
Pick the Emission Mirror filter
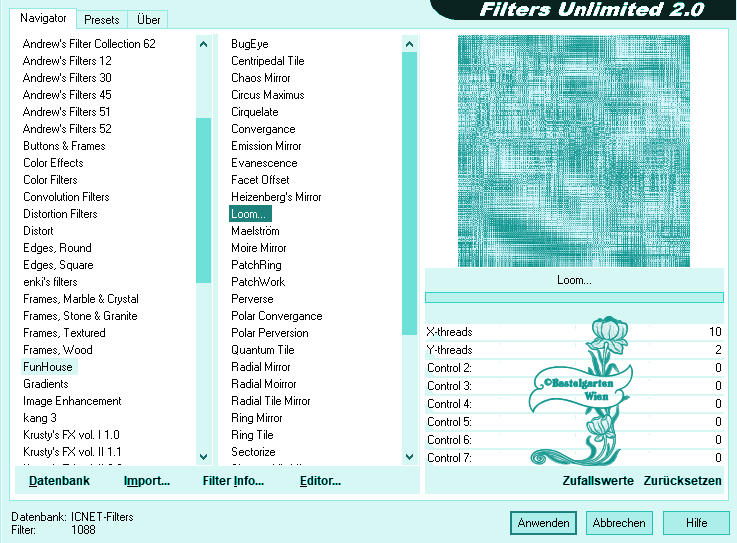coord(266,146)
